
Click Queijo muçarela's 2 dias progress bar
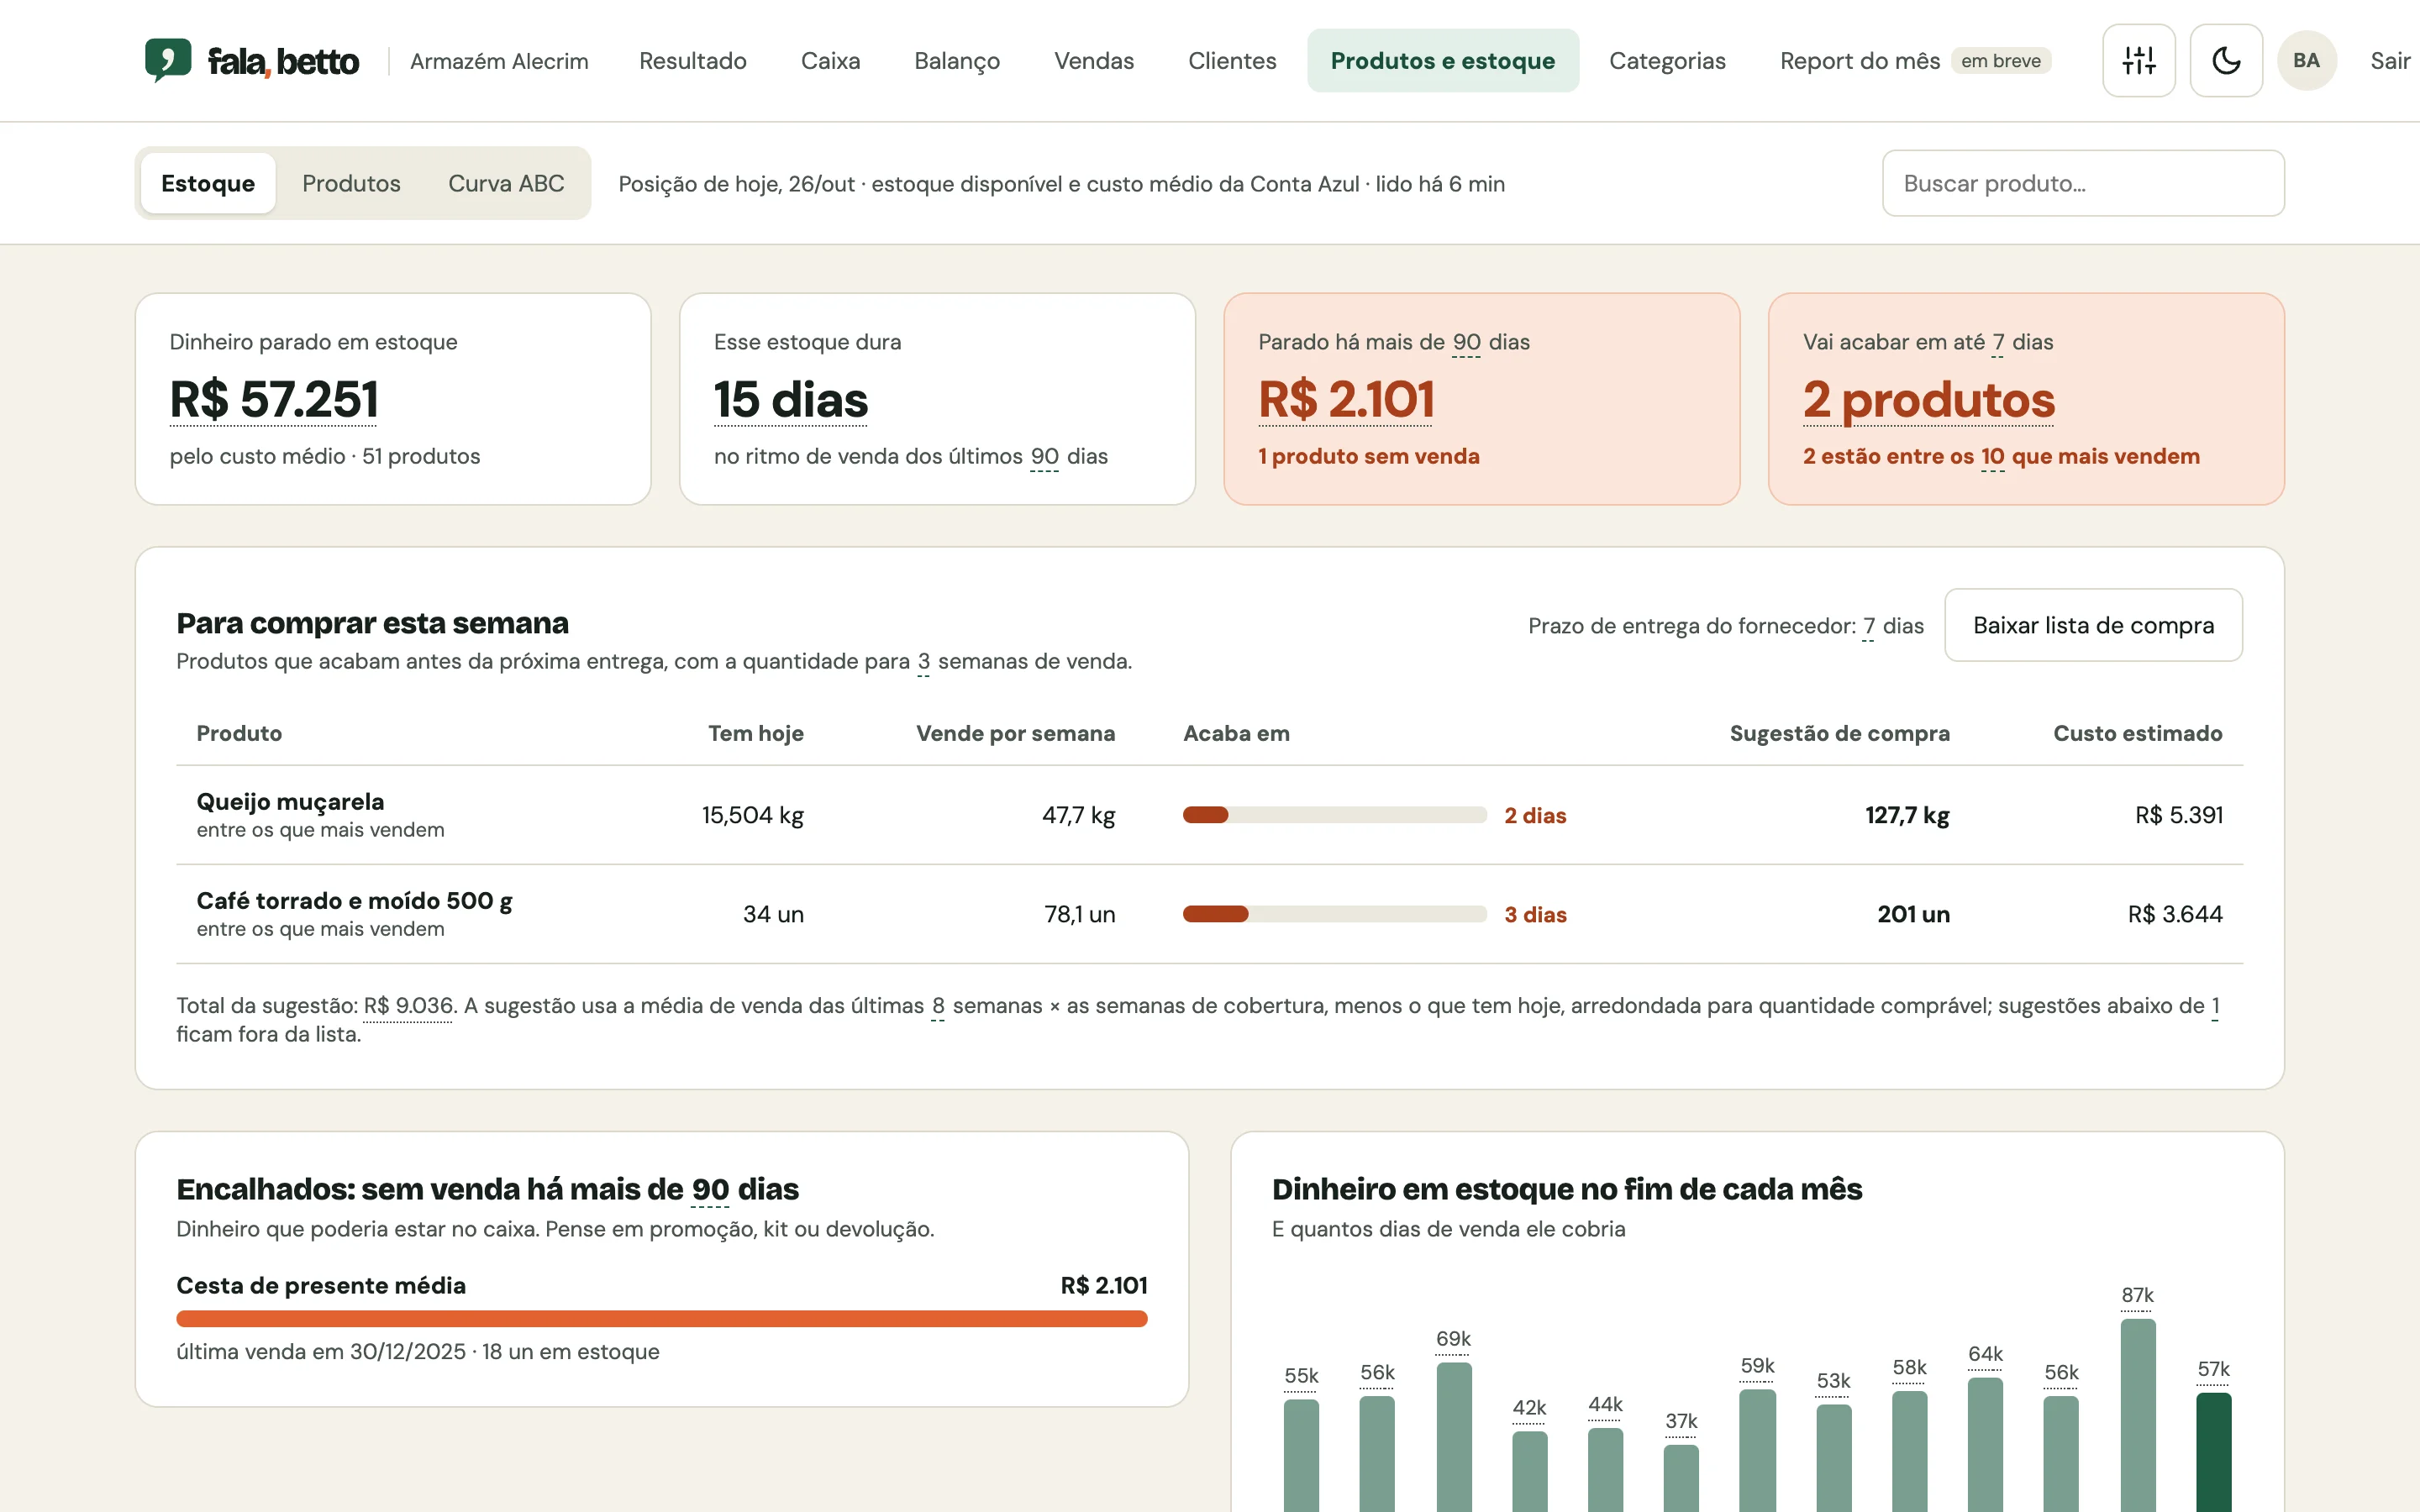[x=1334, y=815]
